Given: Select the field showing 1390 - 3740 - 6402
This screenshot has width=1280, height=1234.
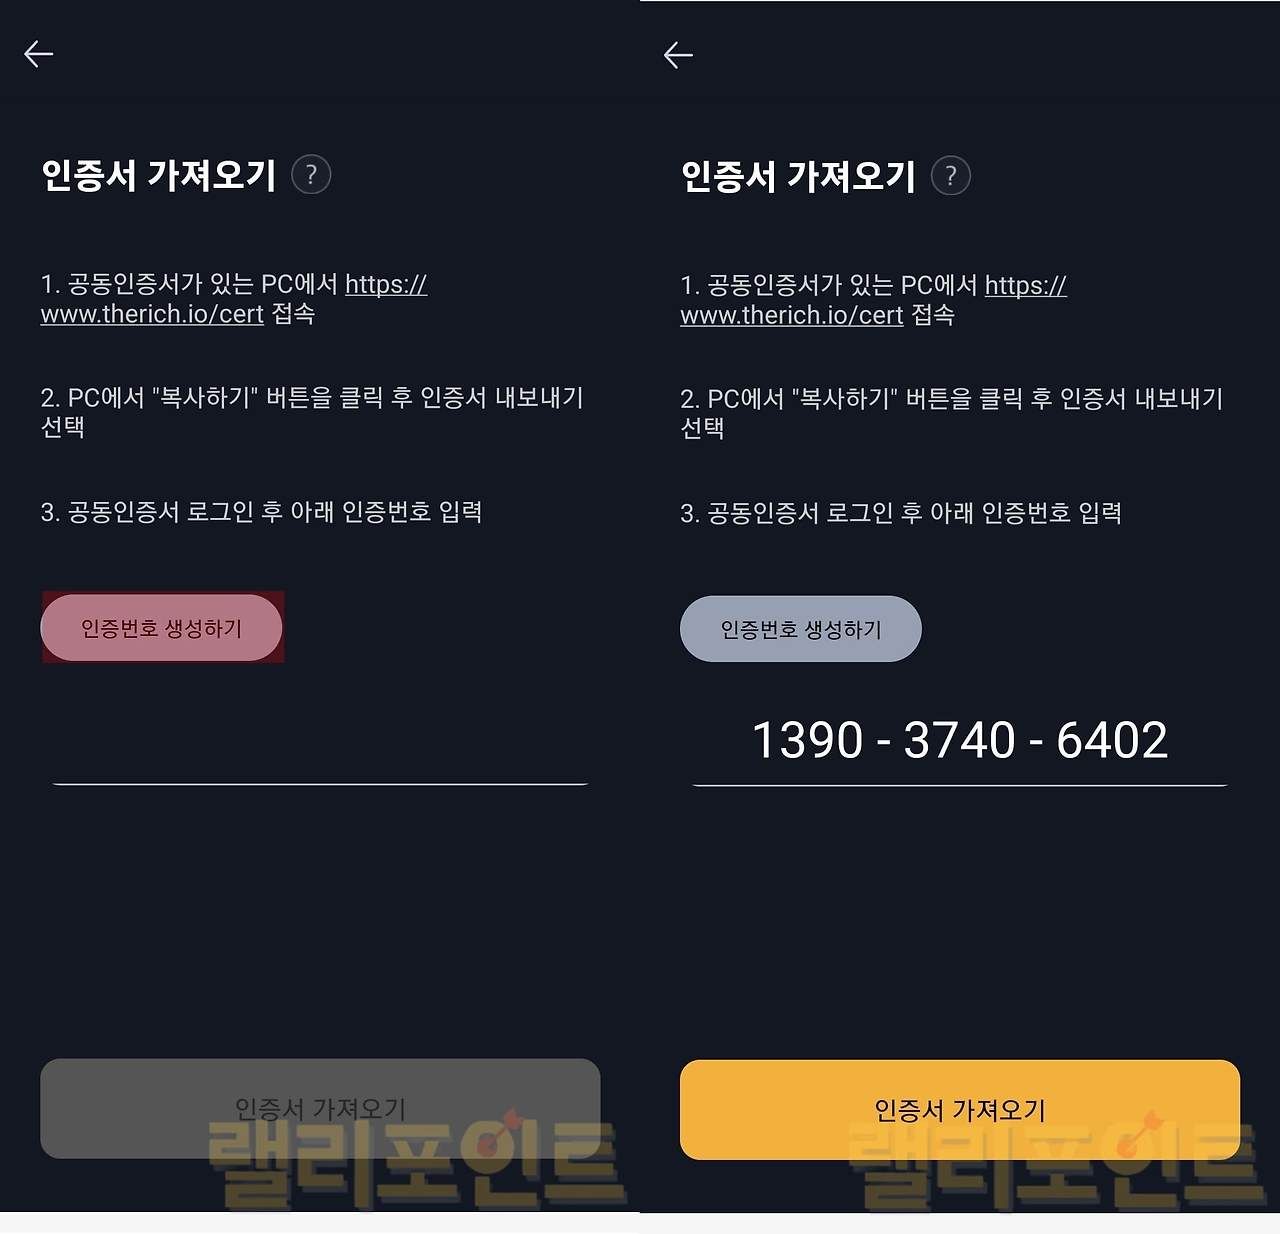Looking at the screenshot, I should tap(959, 741).
